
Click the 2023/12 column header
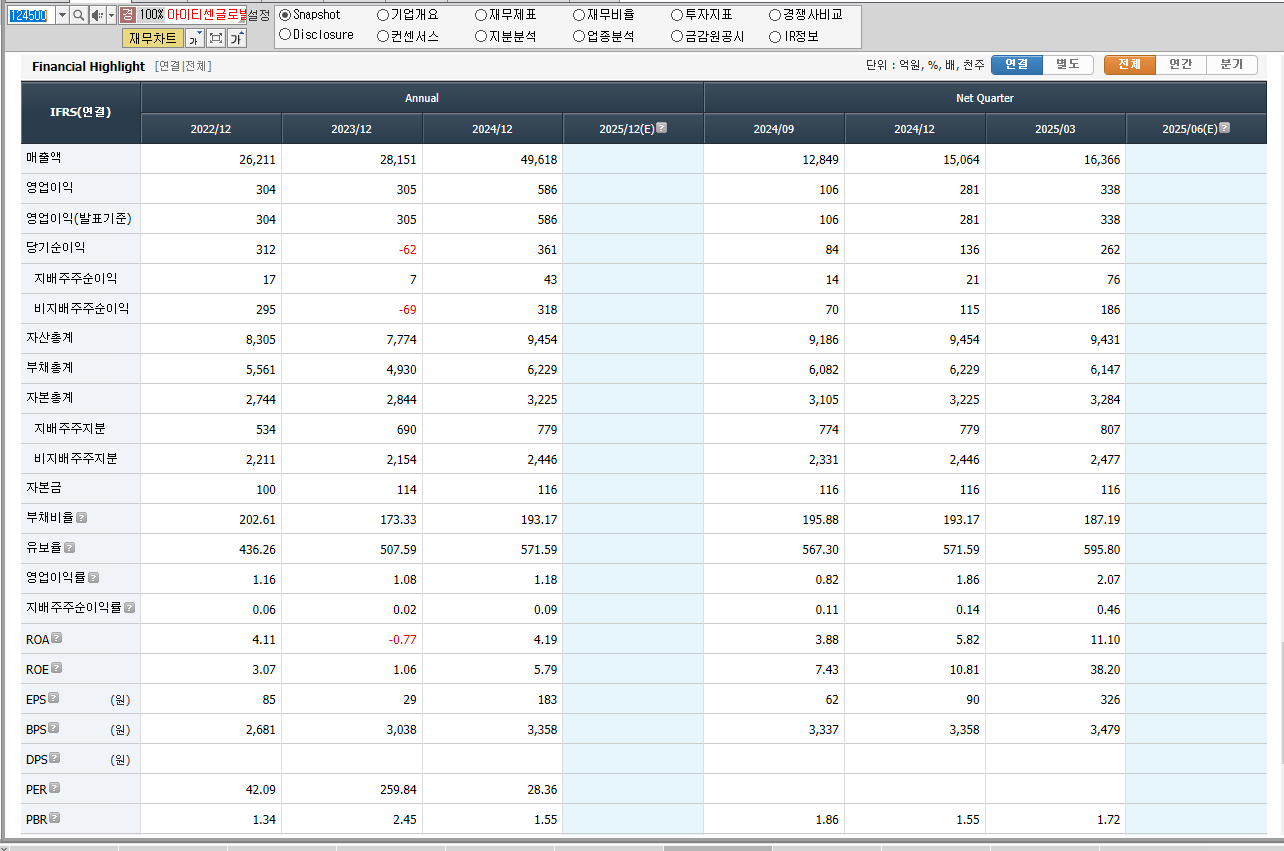tap(352, 129)
